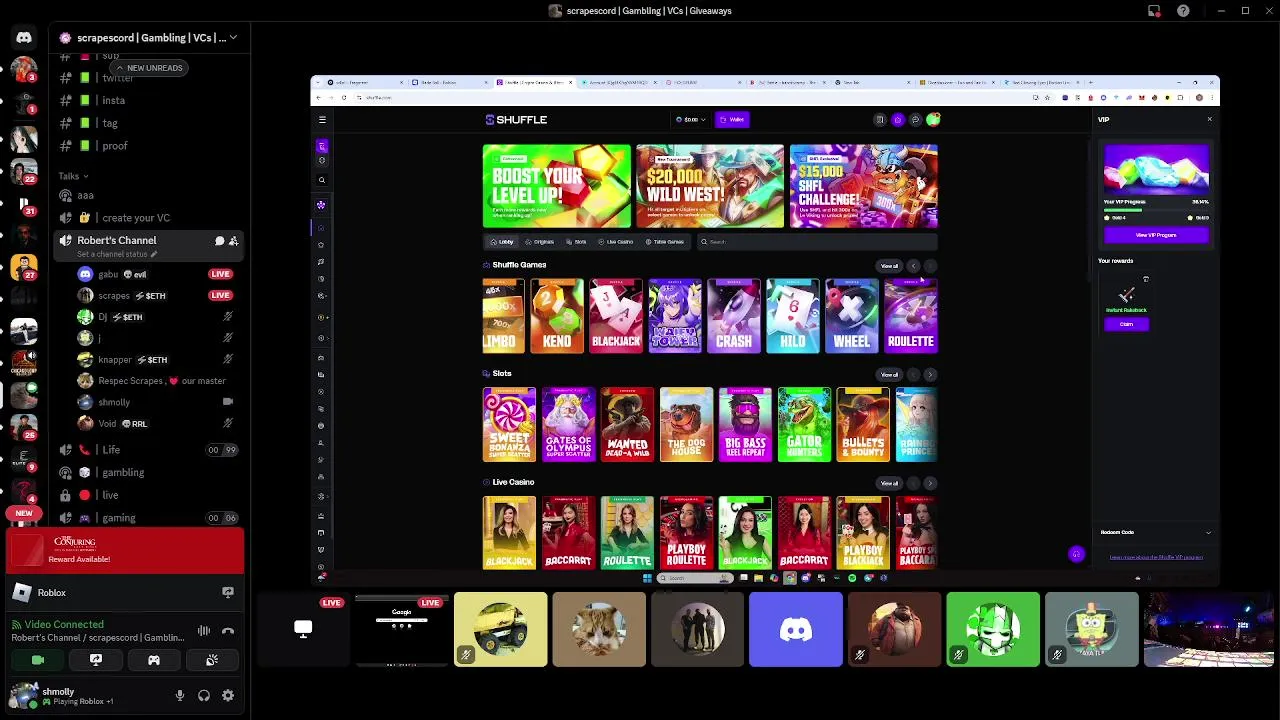Select the cat avatar participant tile
Screen dimensions: 1280x720
[x=599, y=629]
